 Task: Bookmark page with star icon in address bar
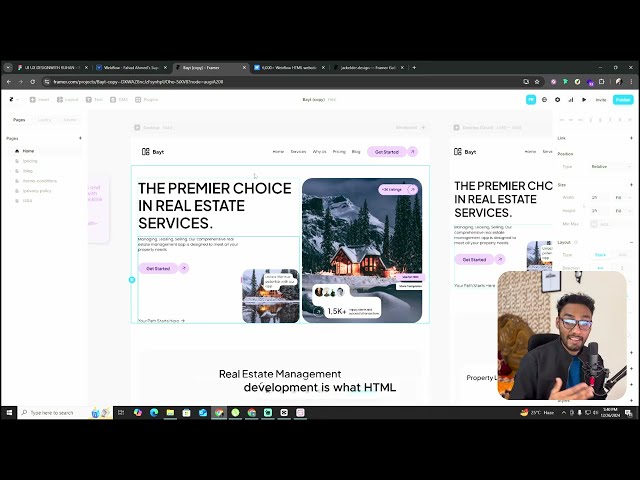point(537,82)
